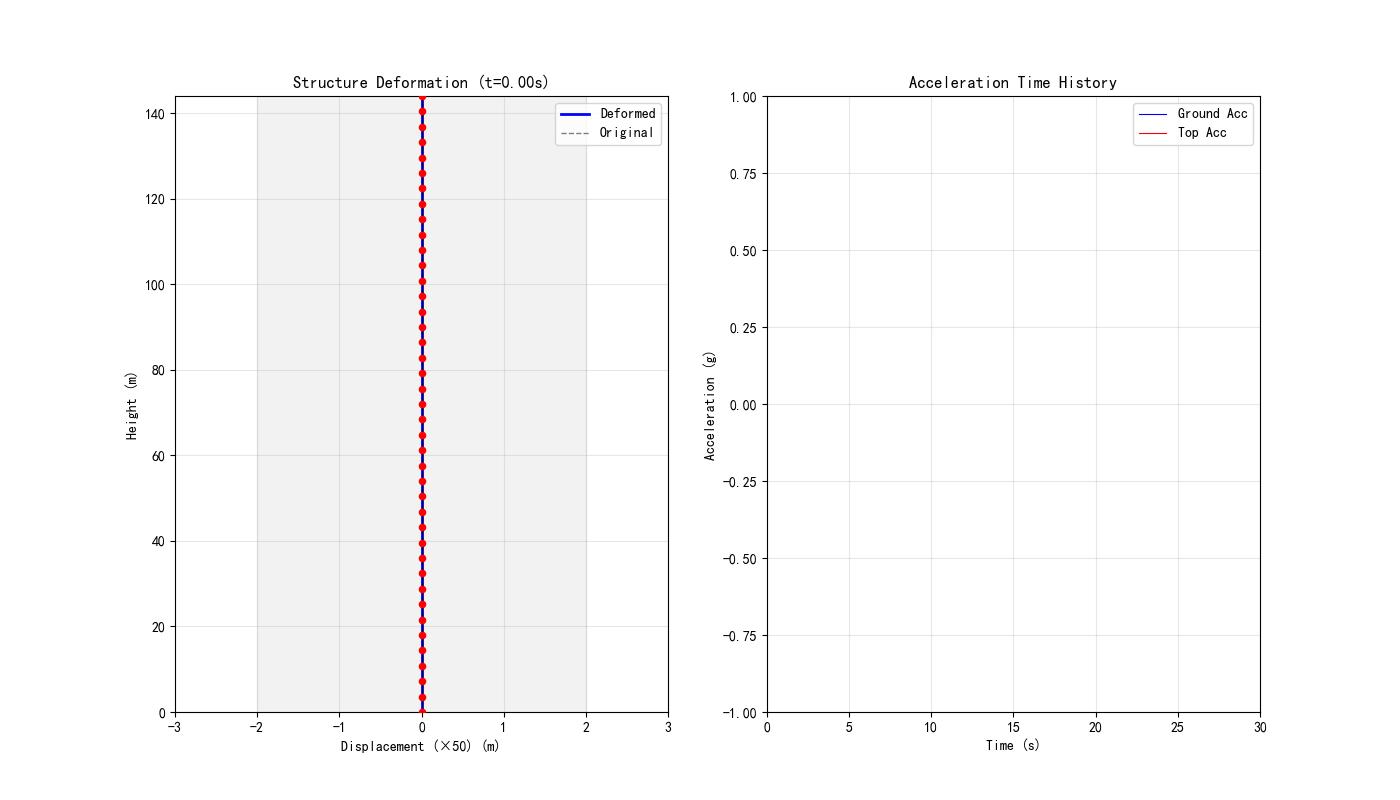Click the −3 tick on Displacement axis
The height and width of the screenshot is (800, 1400).
(x=175, y=727)
